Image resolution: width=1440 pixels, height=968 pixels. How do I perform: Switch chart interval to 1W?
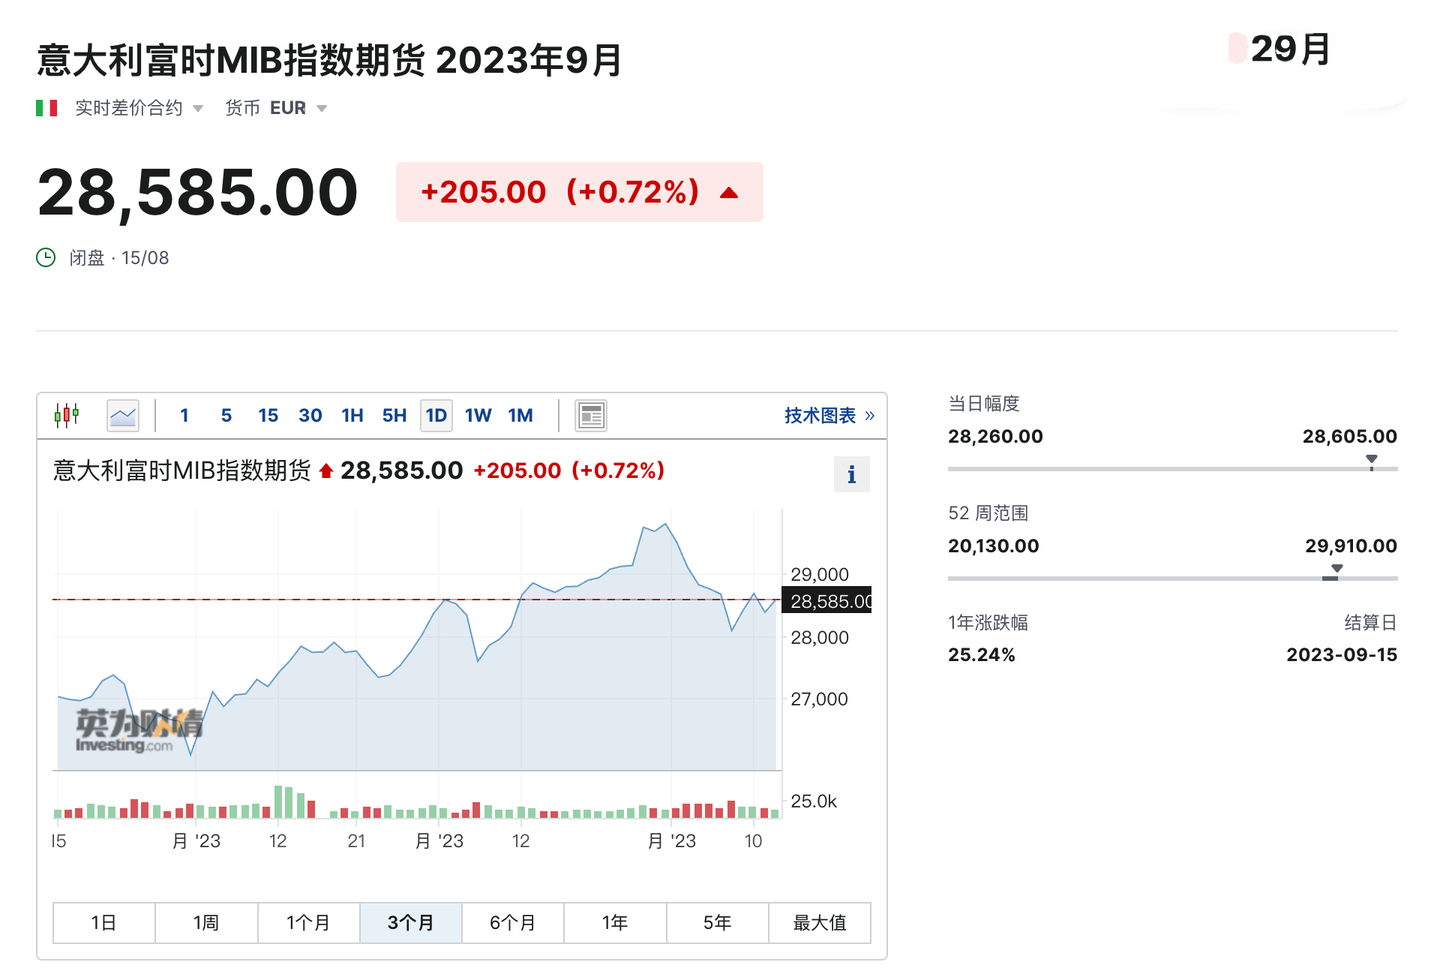pos(478,414)
